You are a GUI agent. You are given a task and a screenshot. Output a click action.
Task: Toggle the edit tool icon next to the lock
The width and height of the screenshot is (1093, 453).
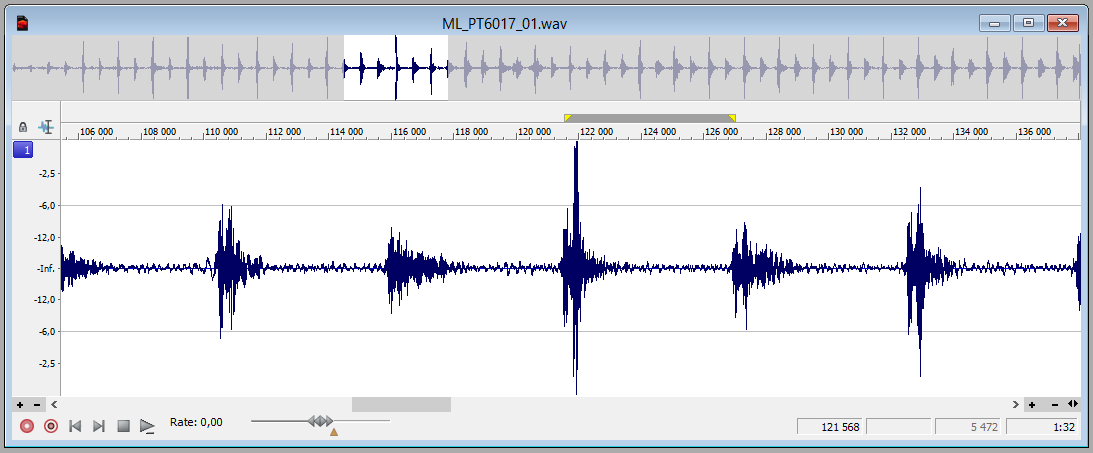coord(45,128)
